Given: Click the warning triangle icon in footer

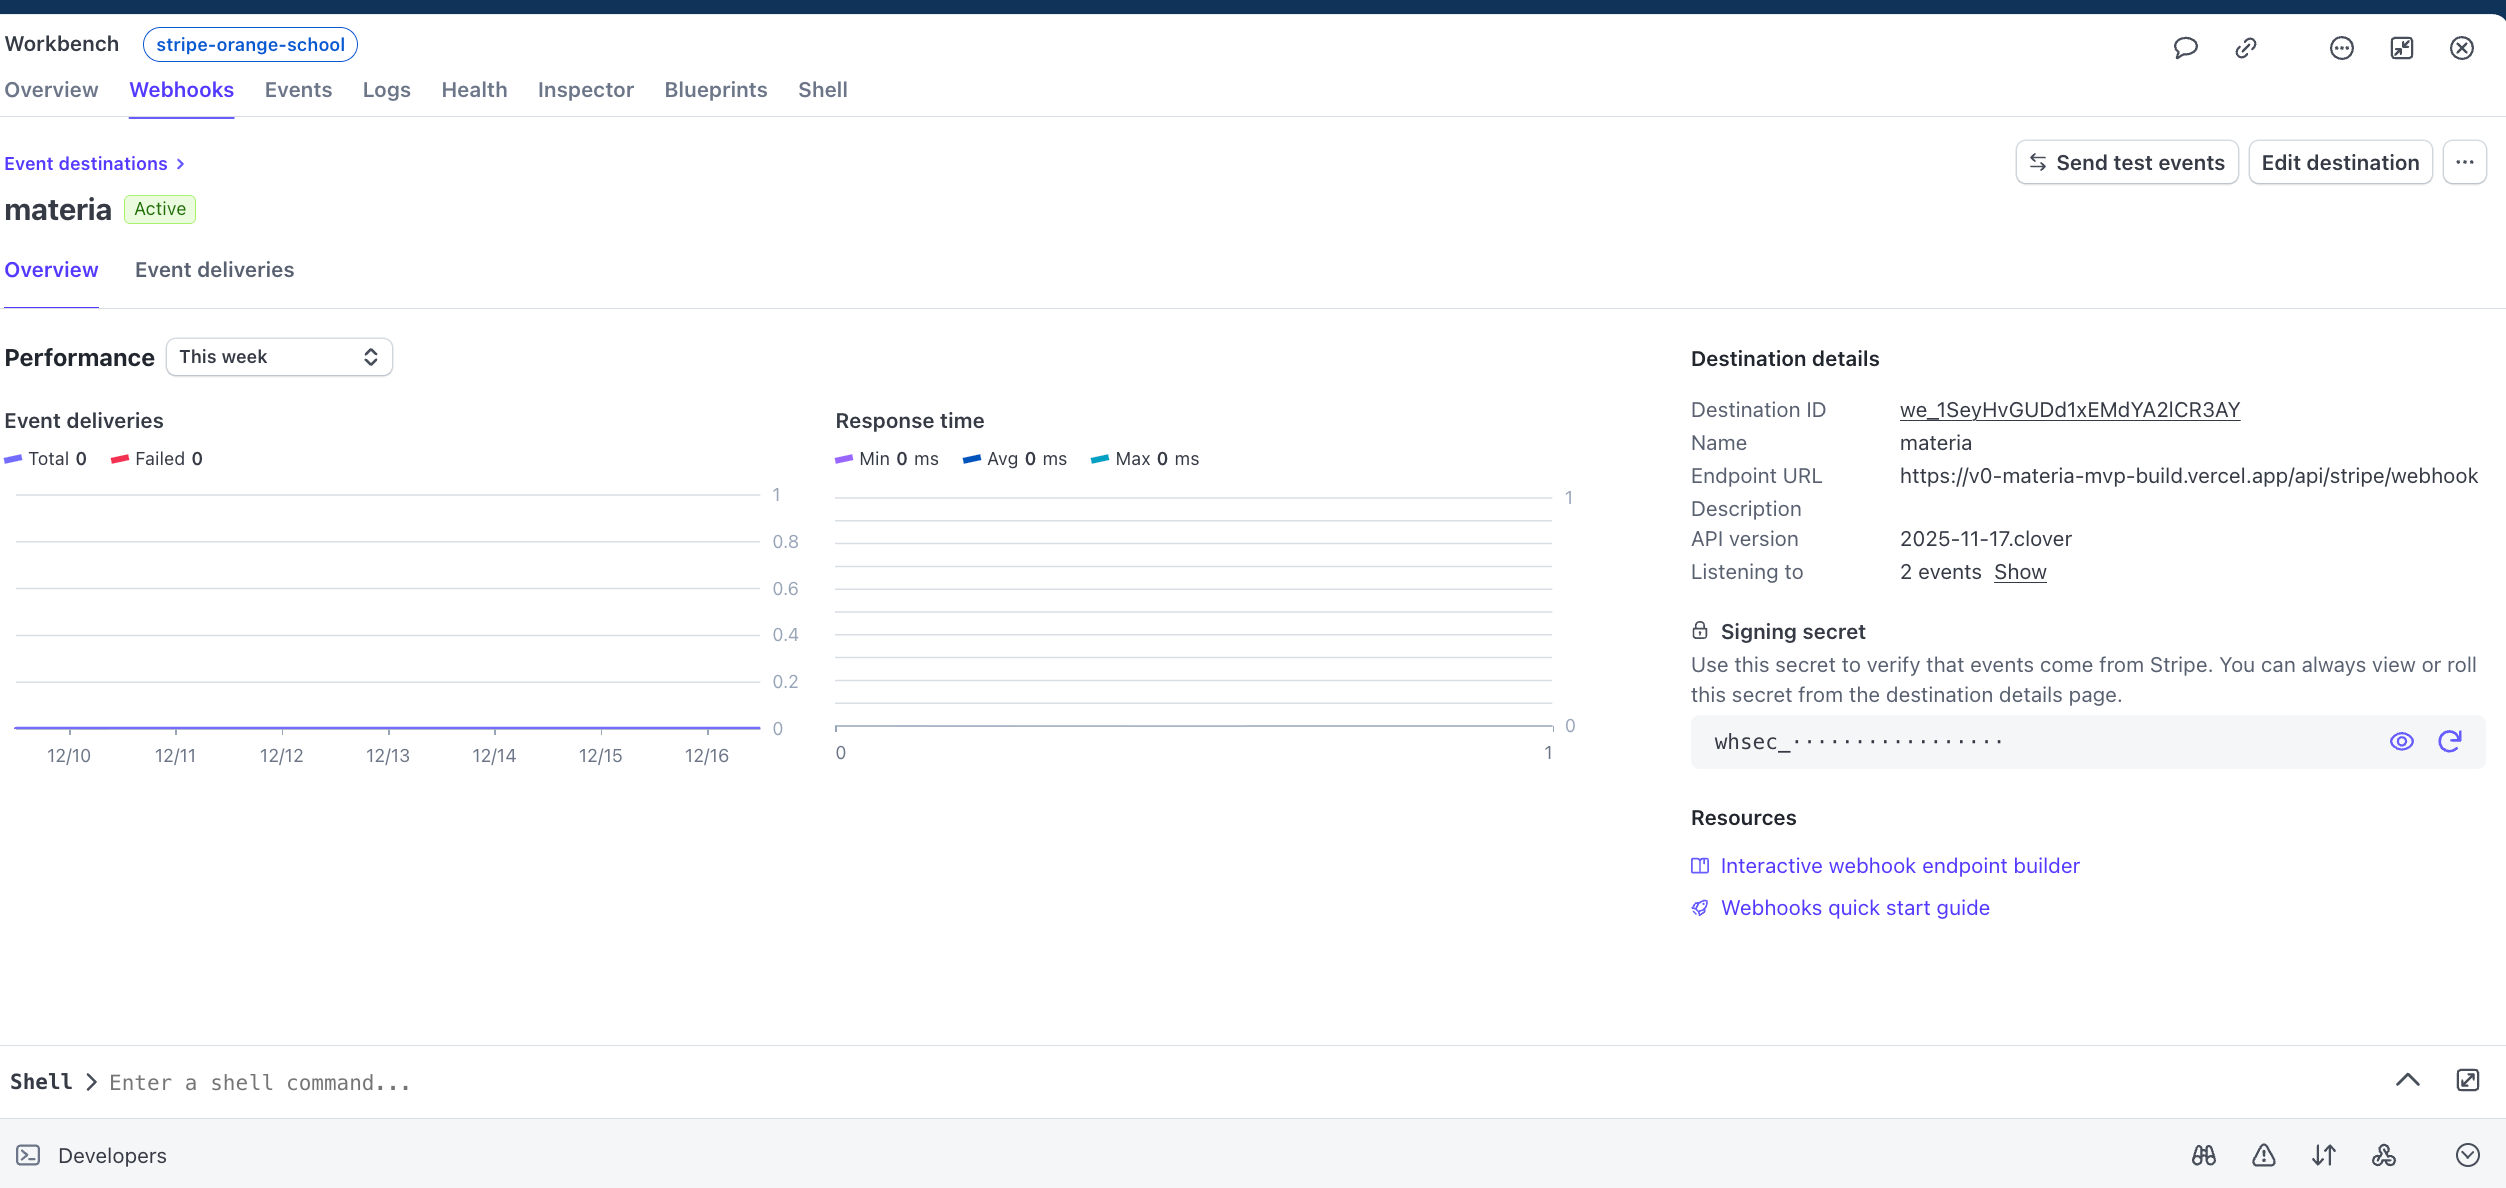Looking at the screenshot, I should (2264, 1155).
